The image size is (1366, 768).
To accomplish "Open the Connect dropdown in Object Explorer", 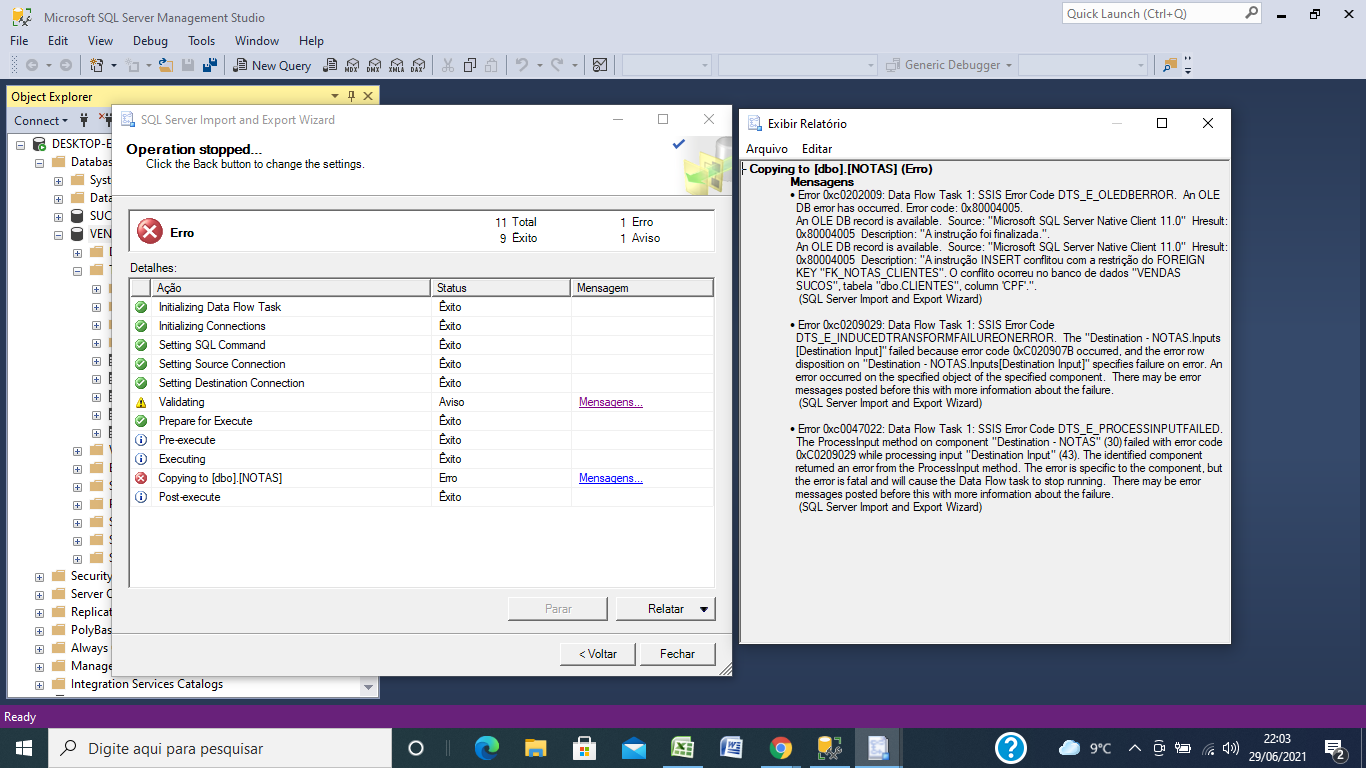I will [41, 120].
